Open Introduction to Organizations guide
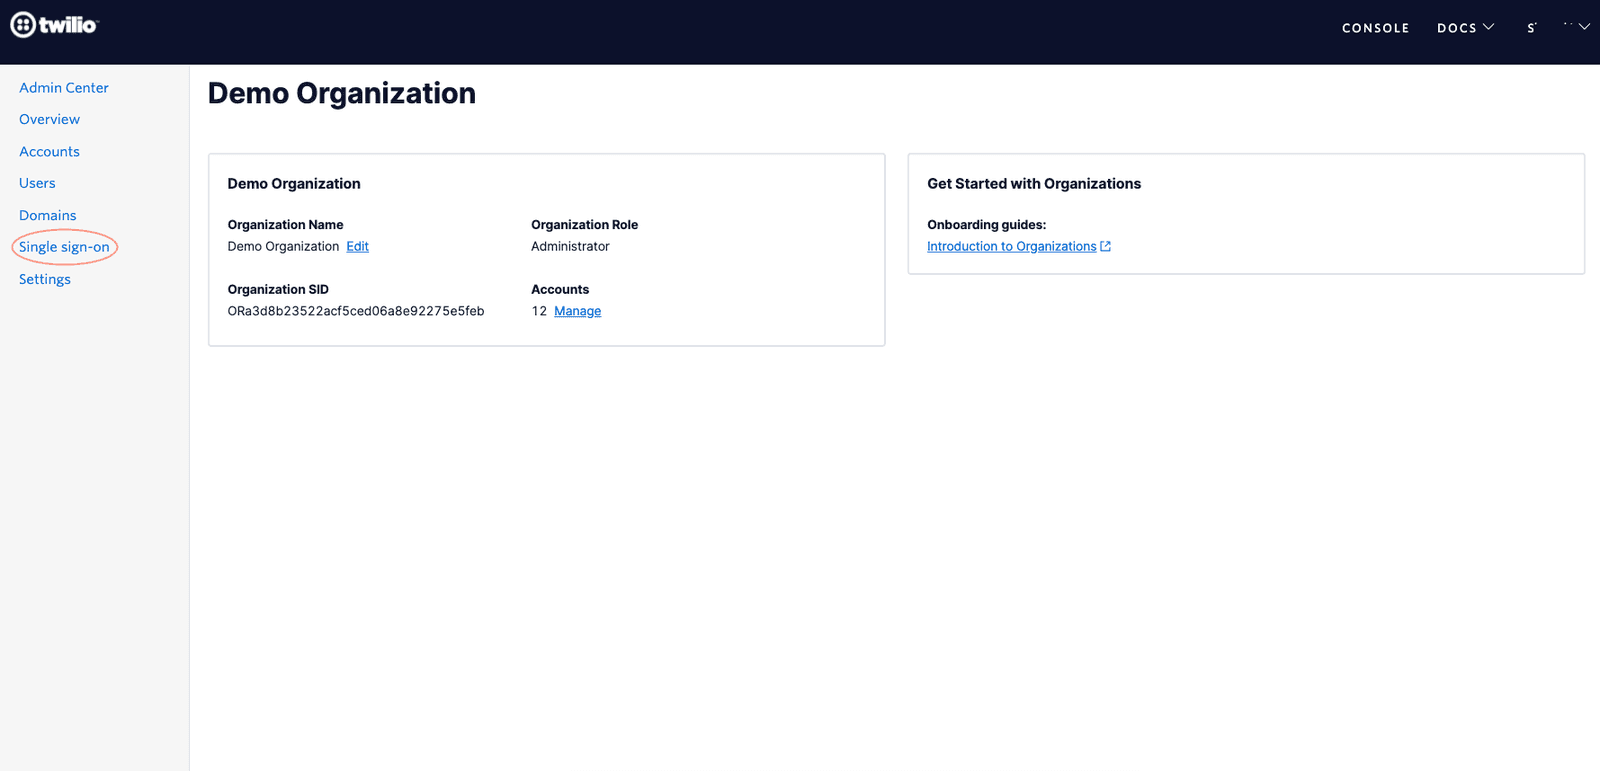Viewport: 1600px width, 771px height. [x=1011, y=247]
